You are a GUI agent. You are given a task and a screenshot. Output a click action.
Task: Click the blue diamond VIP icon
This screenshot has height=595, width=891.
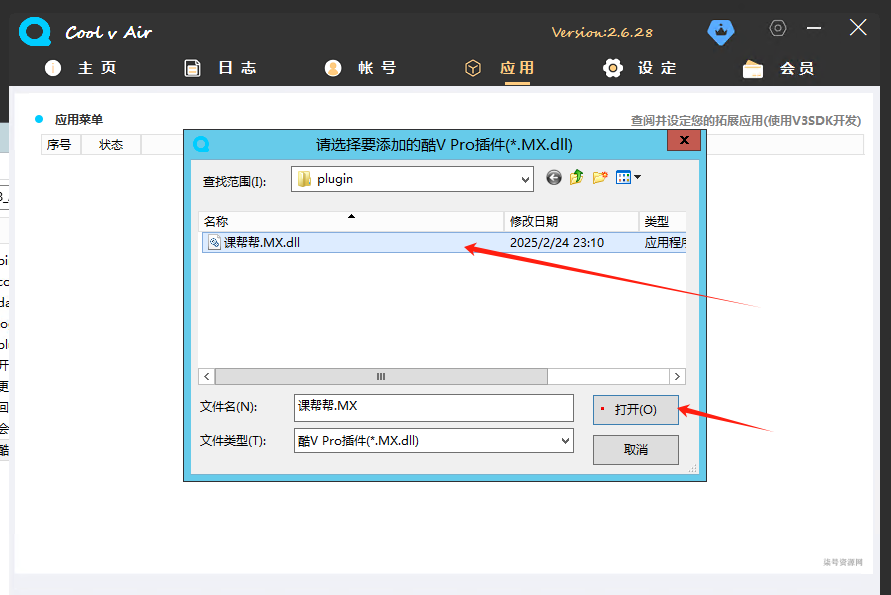pyautogui.click(x=721, y=31)
